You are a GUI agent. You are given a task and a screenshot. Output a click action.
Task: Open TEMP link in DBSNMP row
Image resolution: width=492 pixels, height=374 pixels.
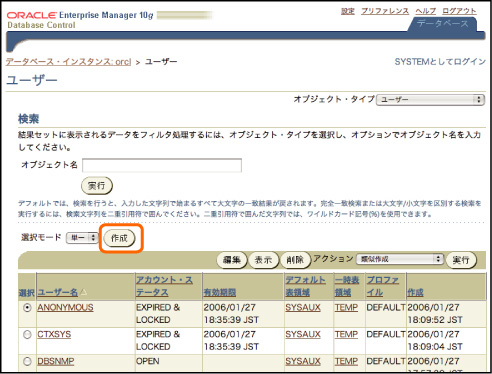tap(346, 361)
